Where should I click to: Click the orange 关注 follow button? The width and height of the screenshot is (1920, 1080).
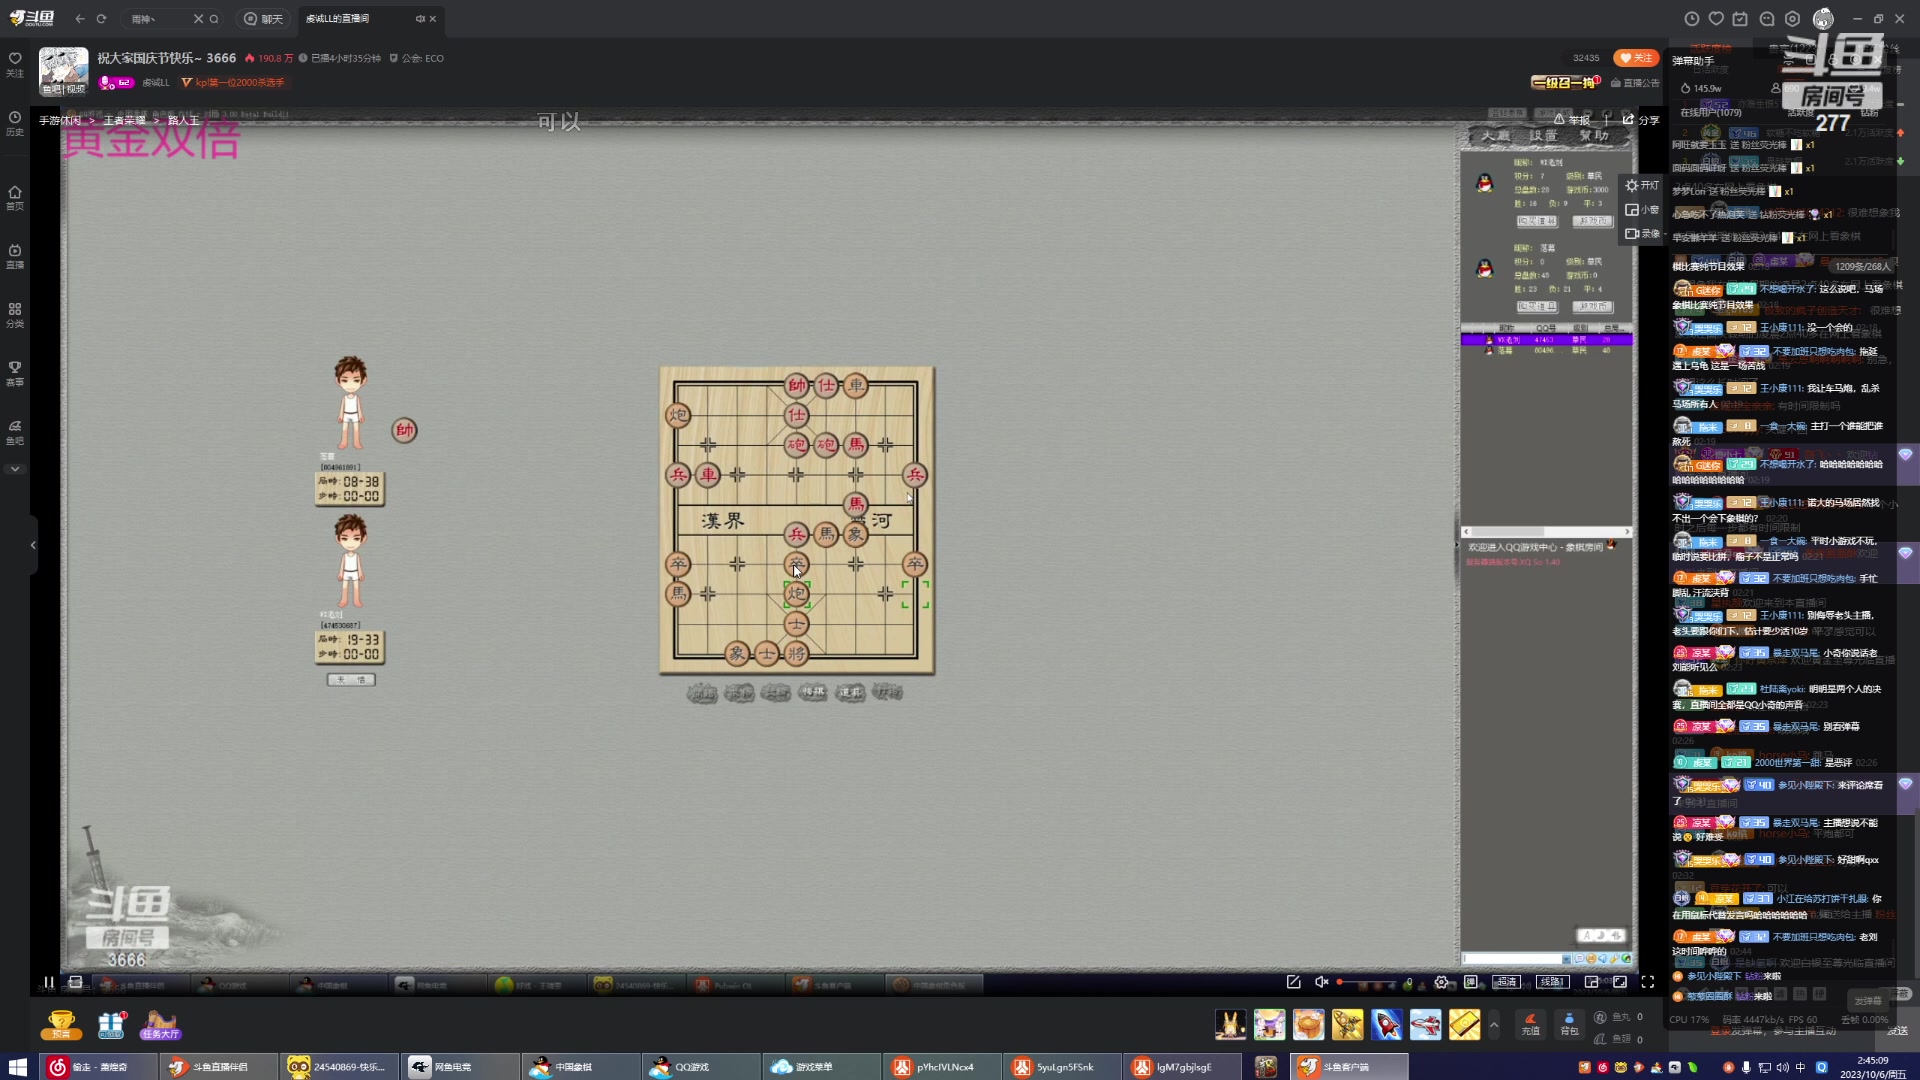point(1636,58)
